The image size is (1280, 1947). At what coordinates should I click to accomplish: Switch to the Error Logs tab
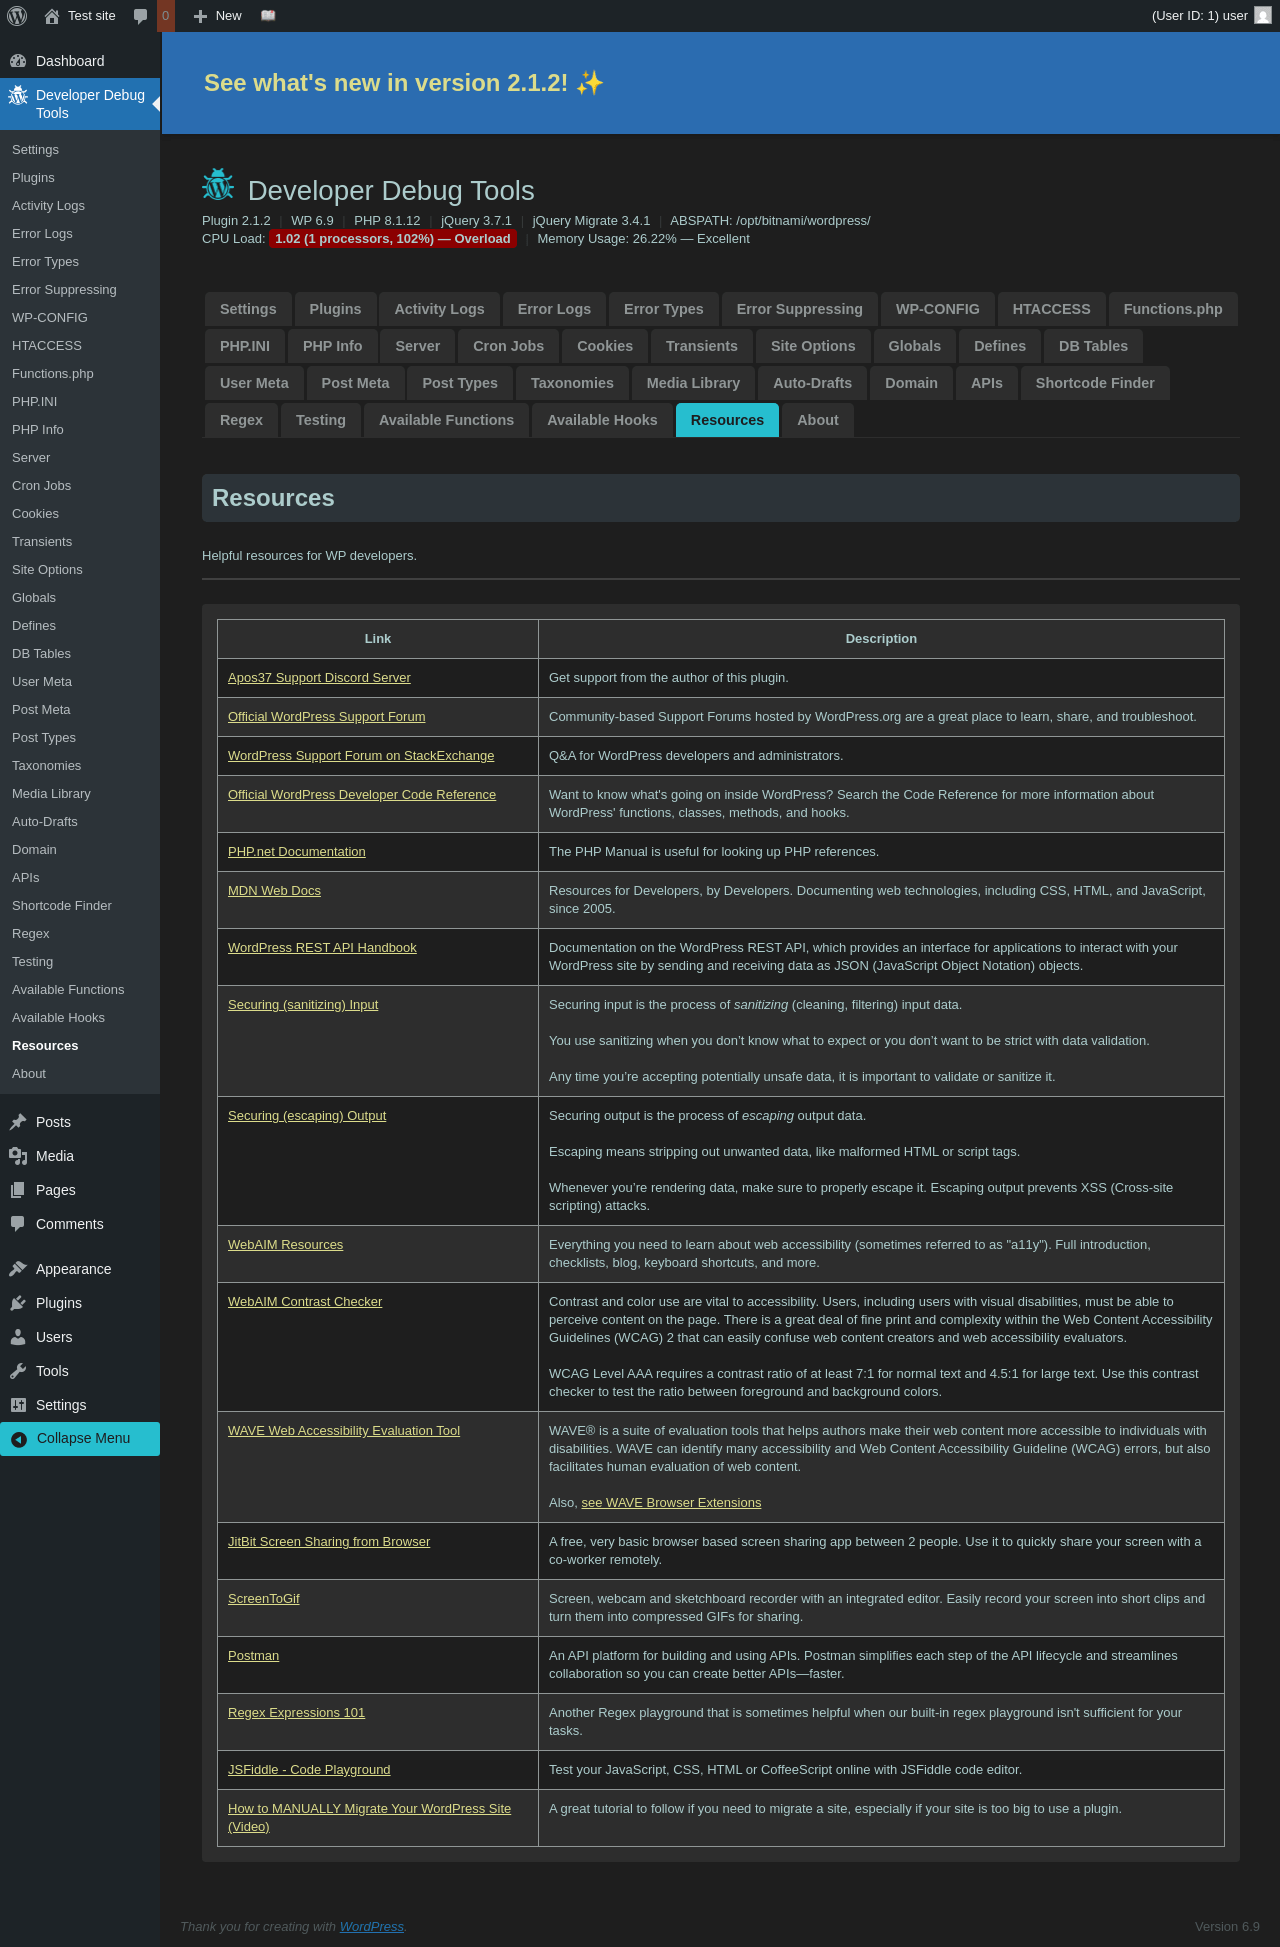[554, 309]
